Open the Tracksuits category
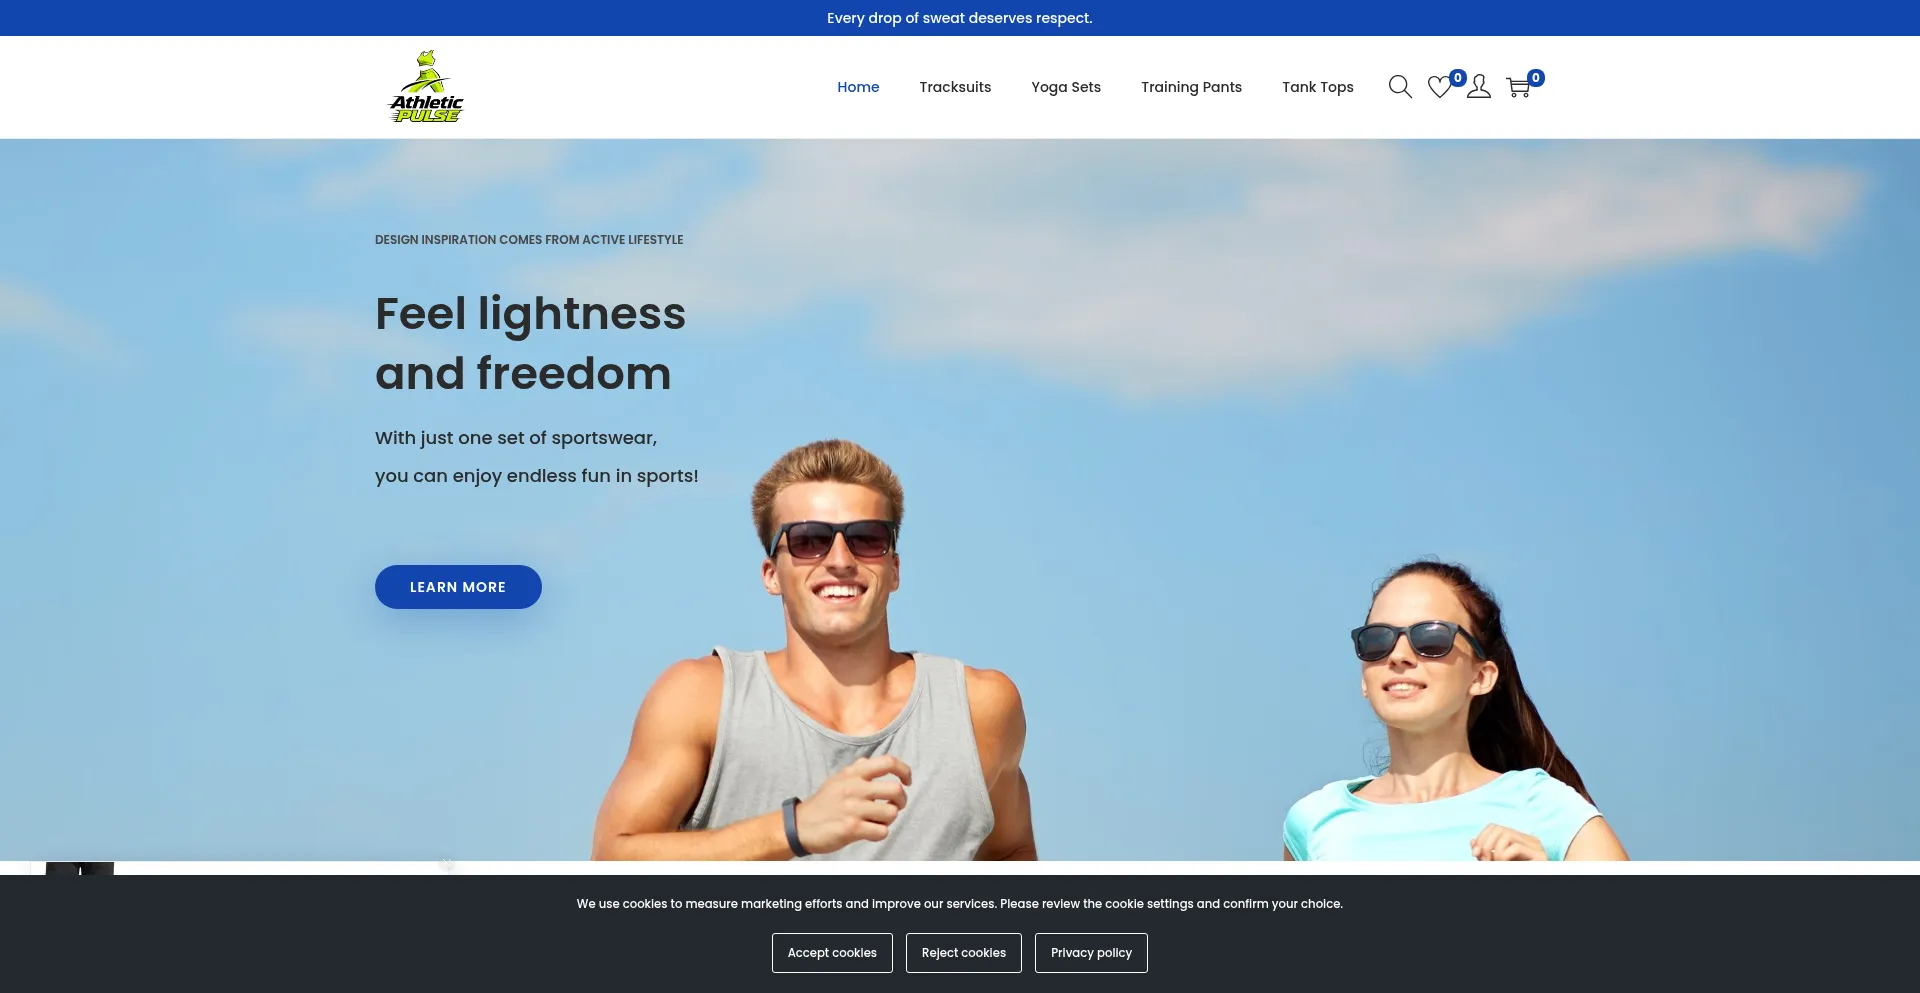The height and width of the screenshot is (993, 1920). pyautogui.click(x=955, y=87)
